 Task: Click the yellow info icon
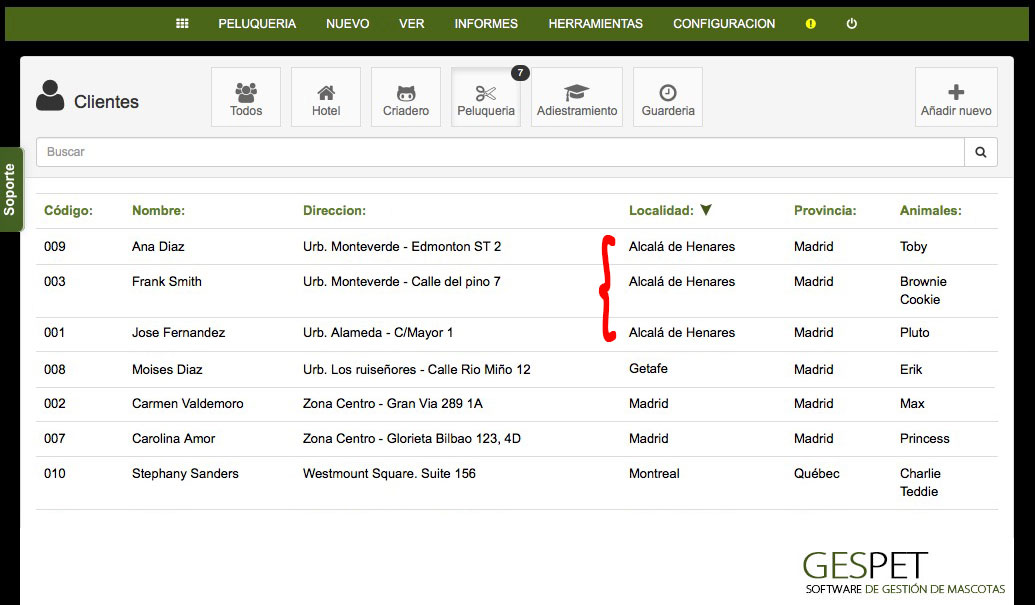[810, 23]
